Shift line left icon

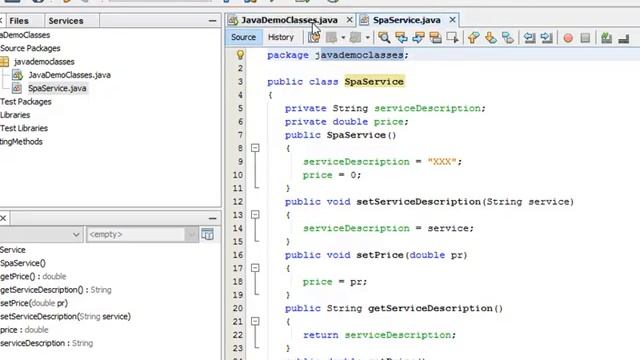[x=529, y=38]
